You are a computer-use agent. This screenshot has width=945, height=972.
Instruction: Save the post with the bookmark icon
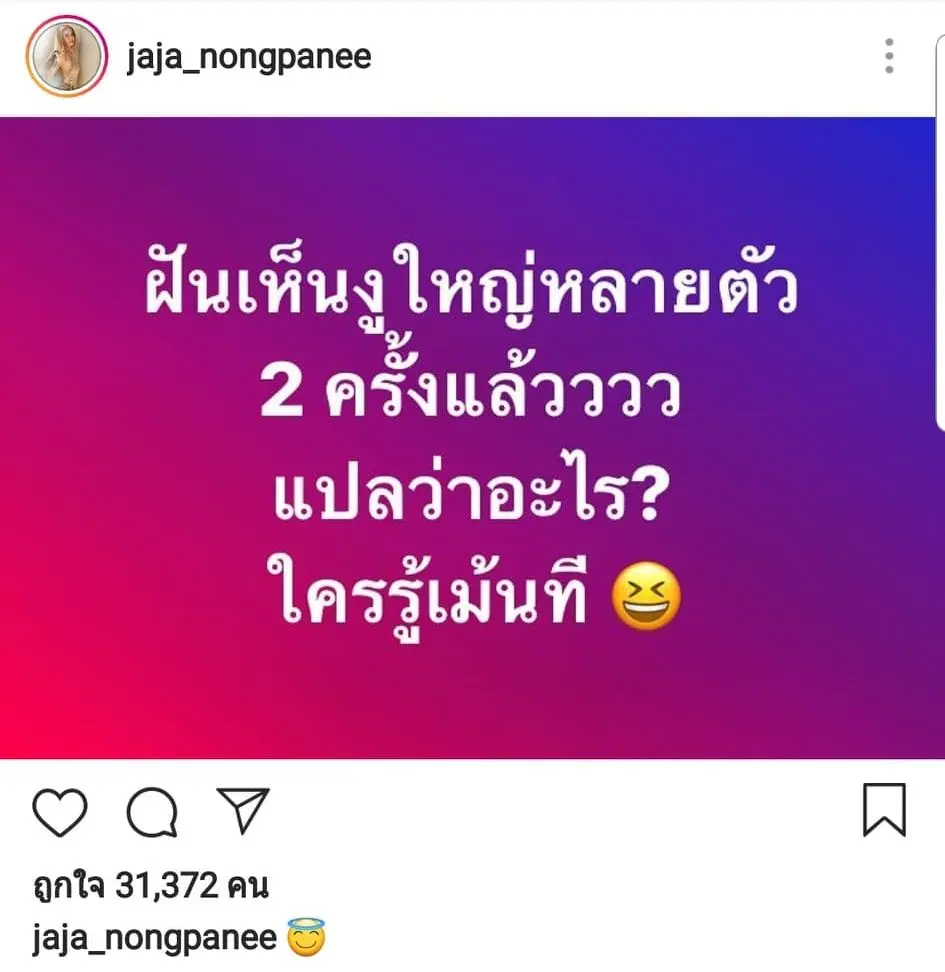click(884, 810)
